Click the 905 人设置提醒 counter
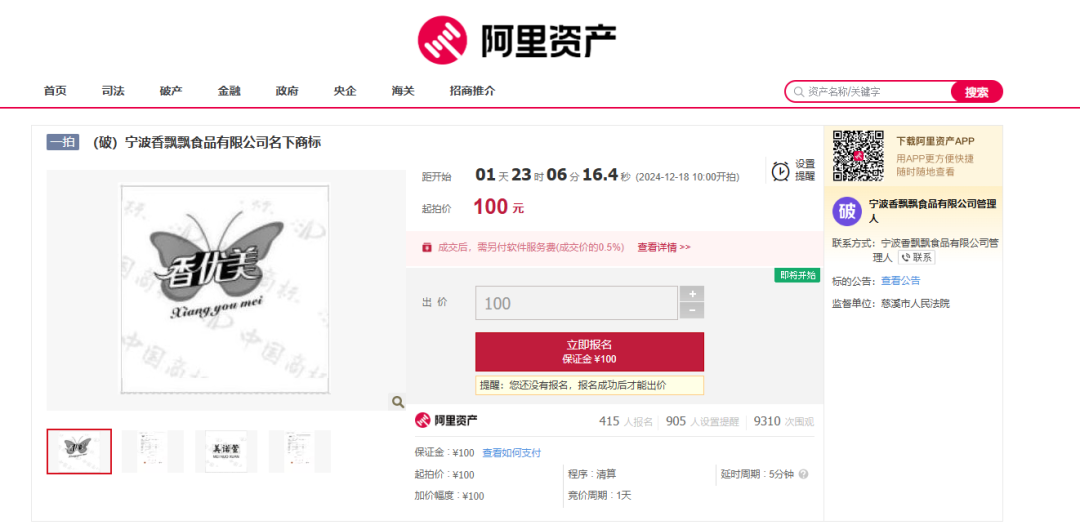Image resolution: width=1080 pixels, height=525 pixels. [702, 421]
